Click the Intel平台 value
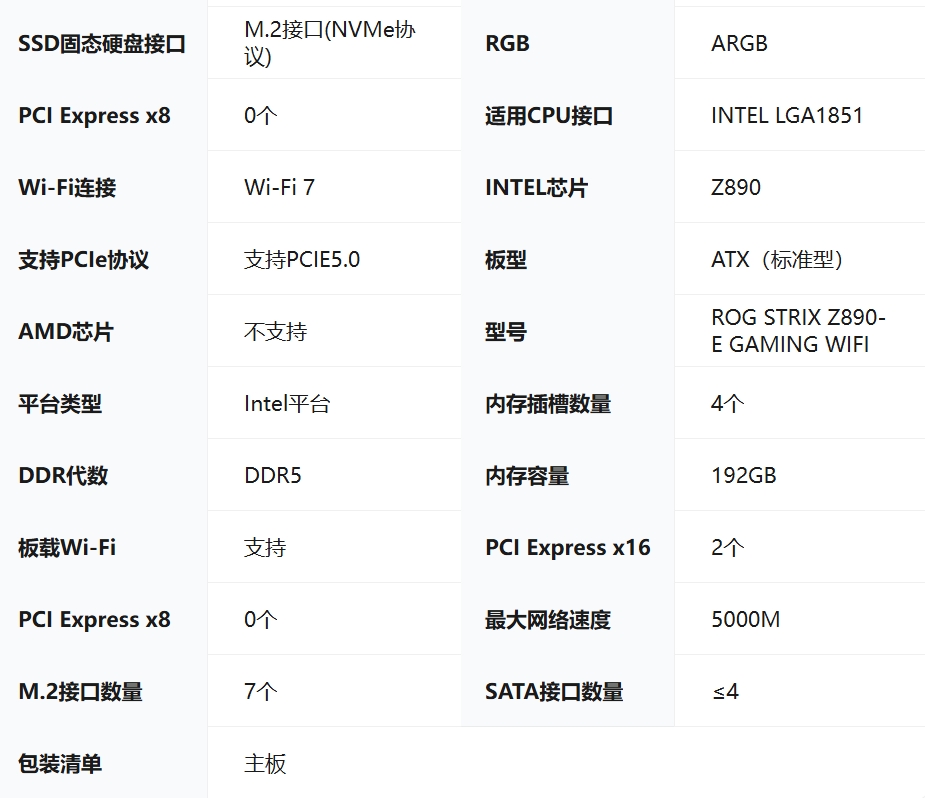The image size is (925, 798). tap(287, 404)
